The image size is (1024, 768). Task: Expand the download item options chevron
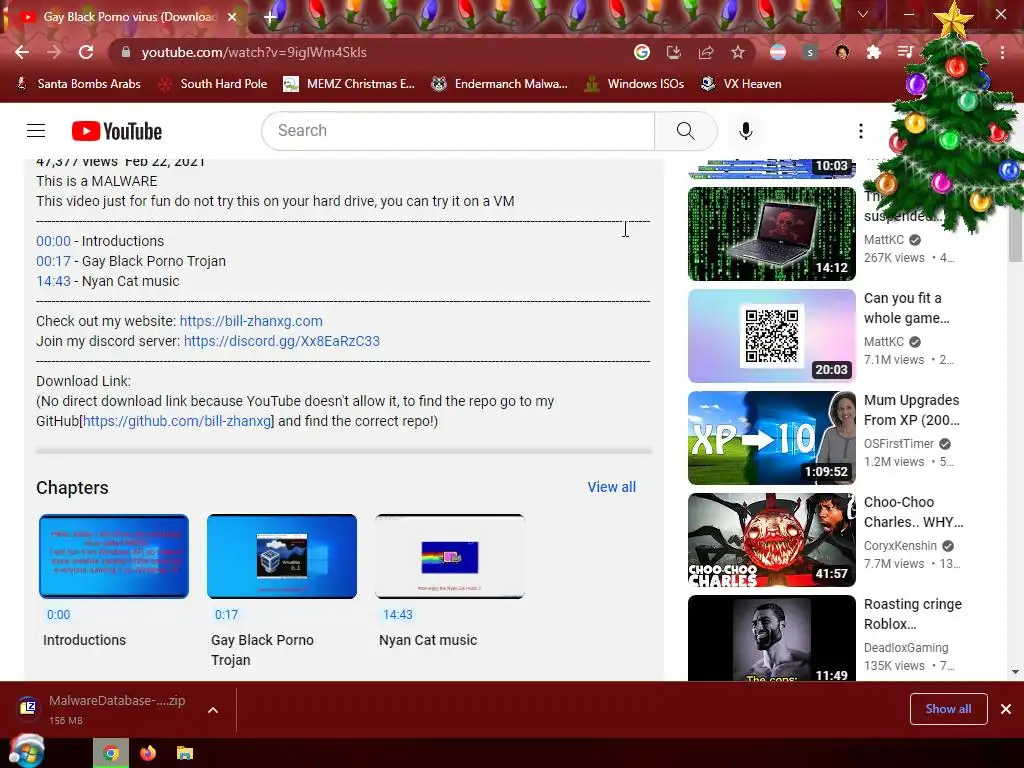213,710
